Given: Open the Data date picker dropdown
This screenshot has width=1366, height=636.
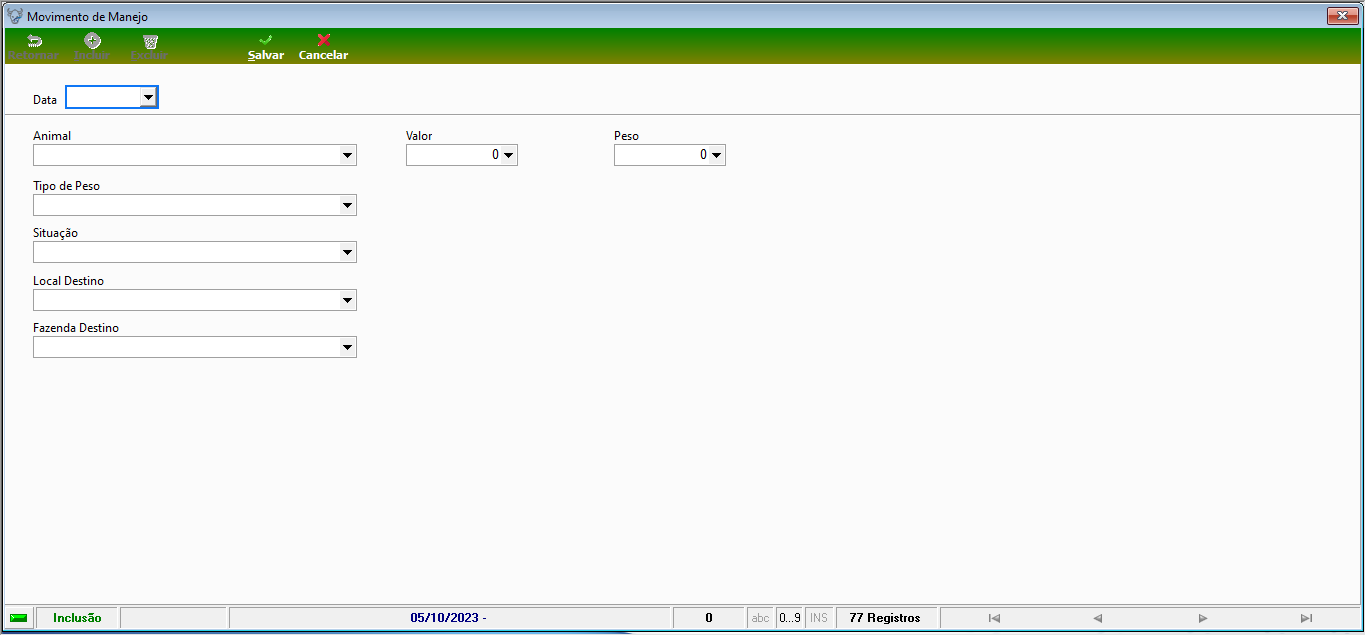Looking at the screenshot, I should pos(148,98).
